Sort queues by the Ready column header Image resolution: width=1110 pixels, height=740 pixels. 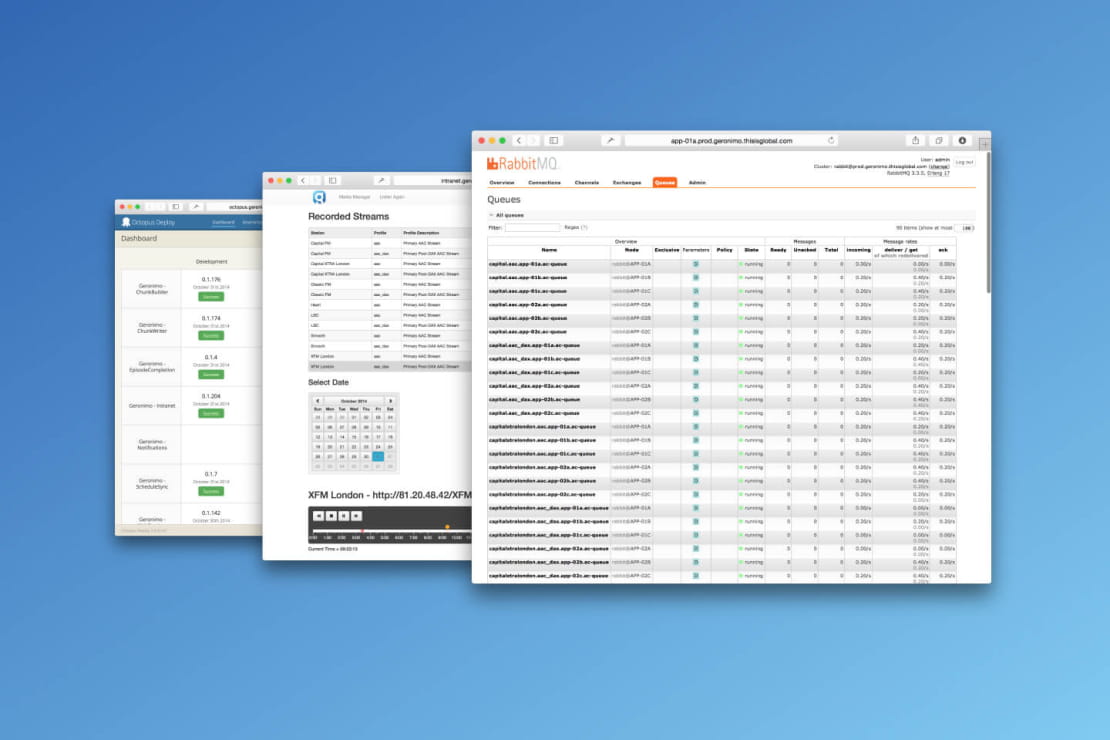click(x=778, y=250)
